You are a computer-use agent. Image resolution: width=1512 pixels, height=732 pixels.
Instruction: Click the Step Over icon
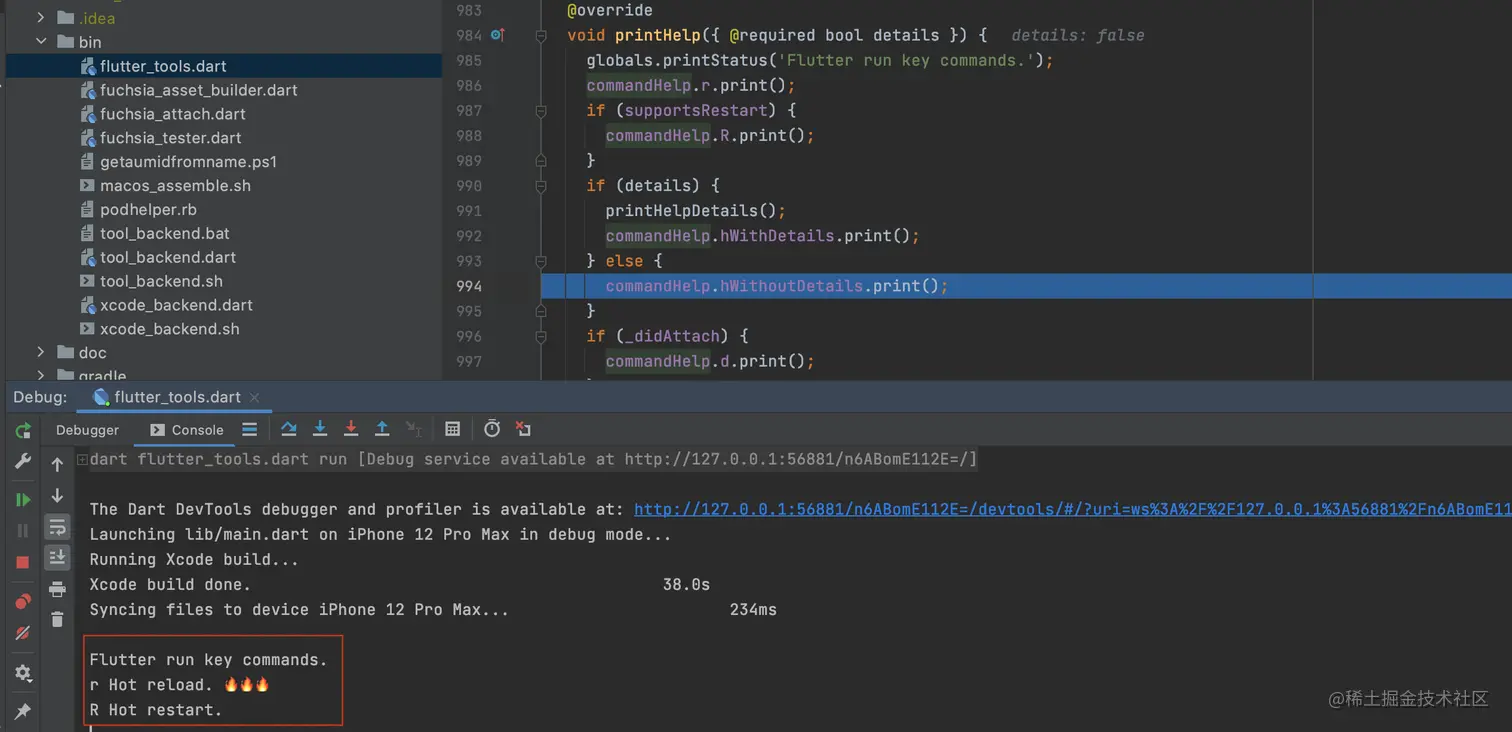click(x=288, y=429)
